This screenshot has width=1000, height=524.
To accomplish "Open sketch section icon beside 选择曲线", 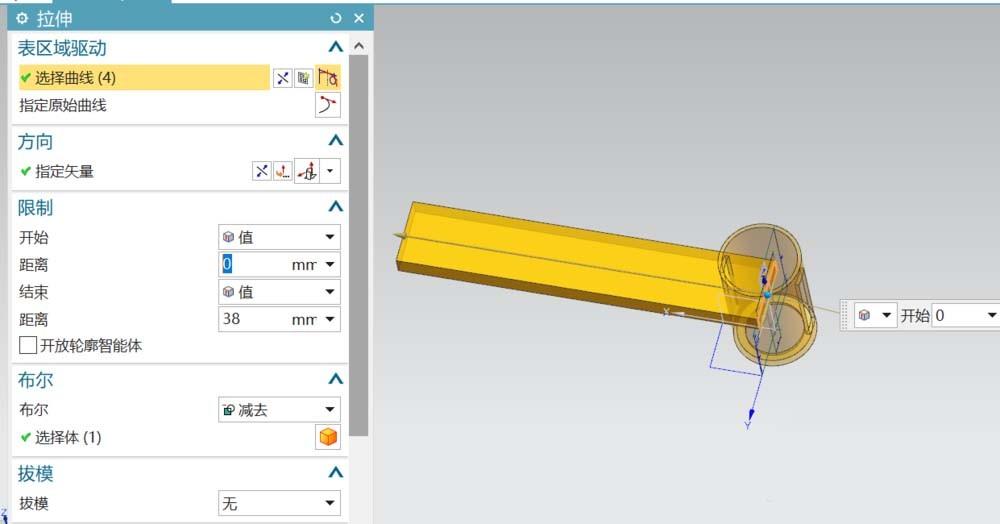I will point(304,78).
